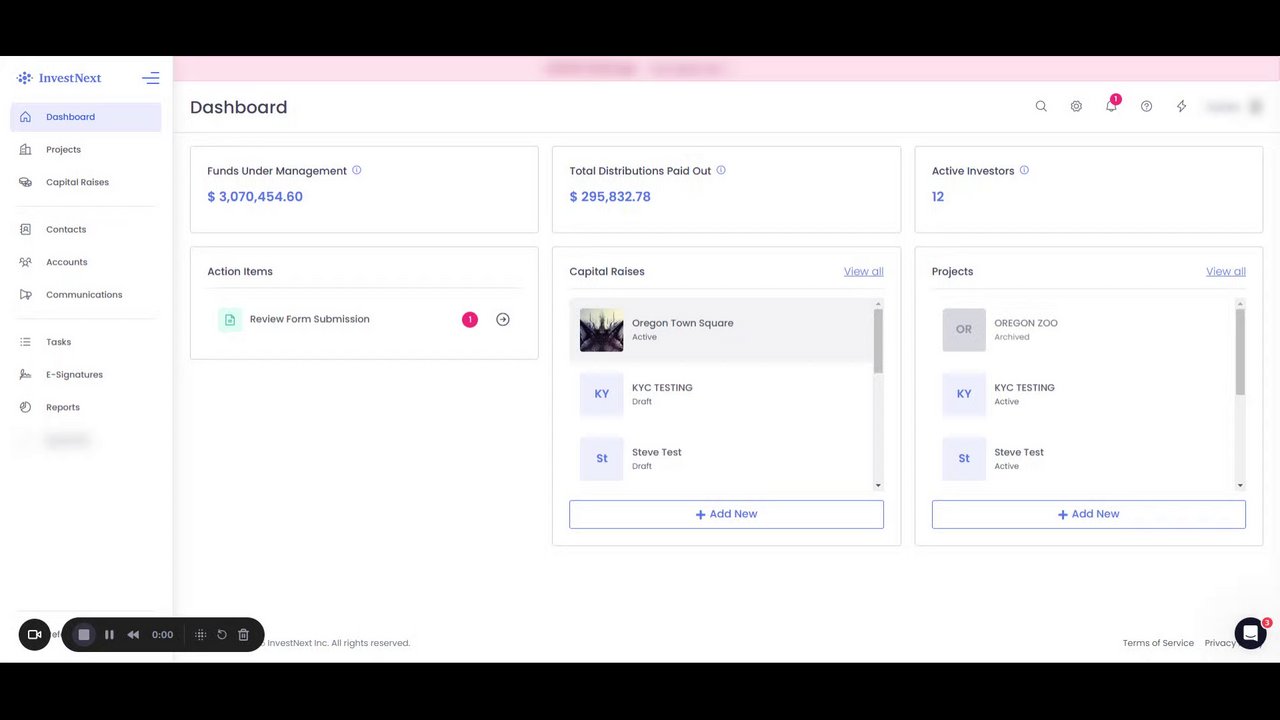Open Dashboard in the sidebar
The height and width of the screenshot is (720, 1280).
coord(86,117)
